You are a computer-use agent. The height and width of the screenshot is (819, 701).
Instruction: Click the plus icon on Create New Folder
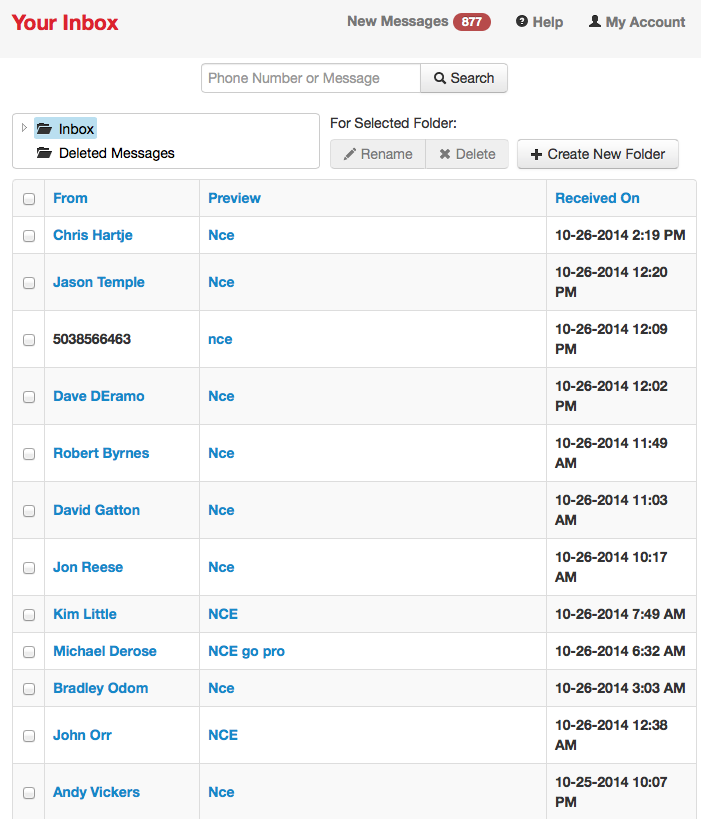point(536,154)
